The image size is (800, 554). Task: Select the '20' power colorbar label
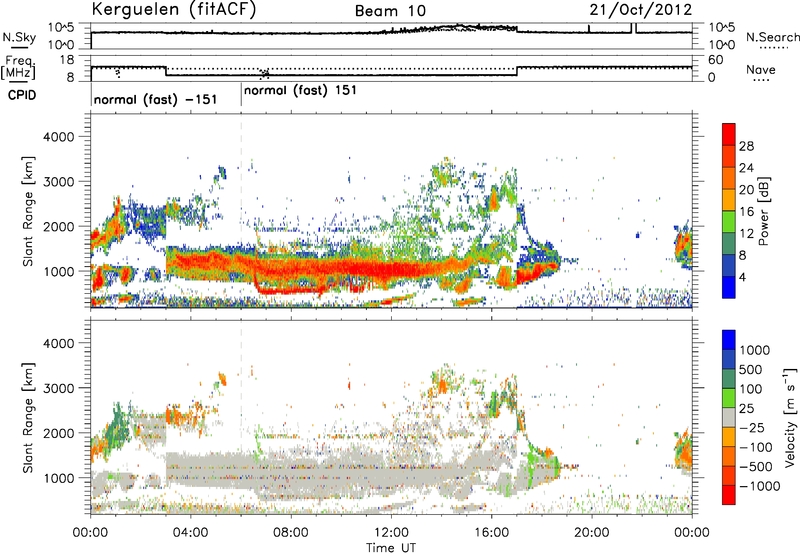746,190
